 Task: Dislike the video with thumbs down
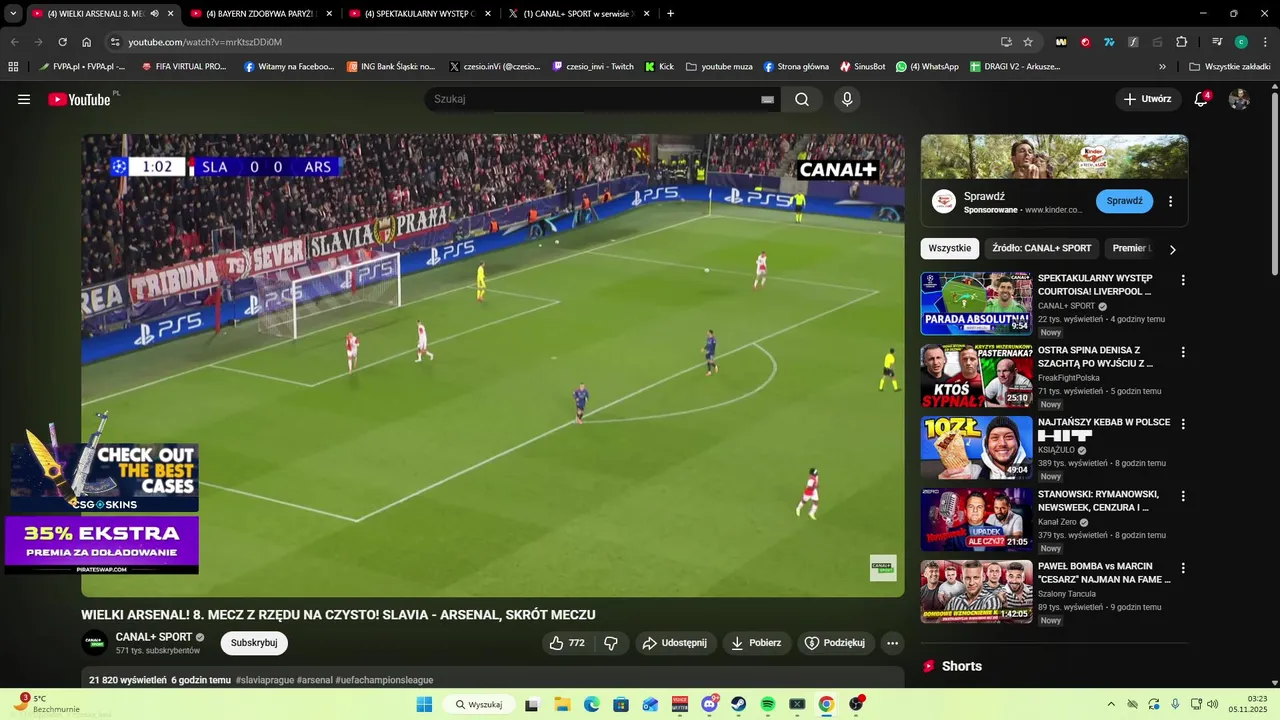tap(611, 643)
